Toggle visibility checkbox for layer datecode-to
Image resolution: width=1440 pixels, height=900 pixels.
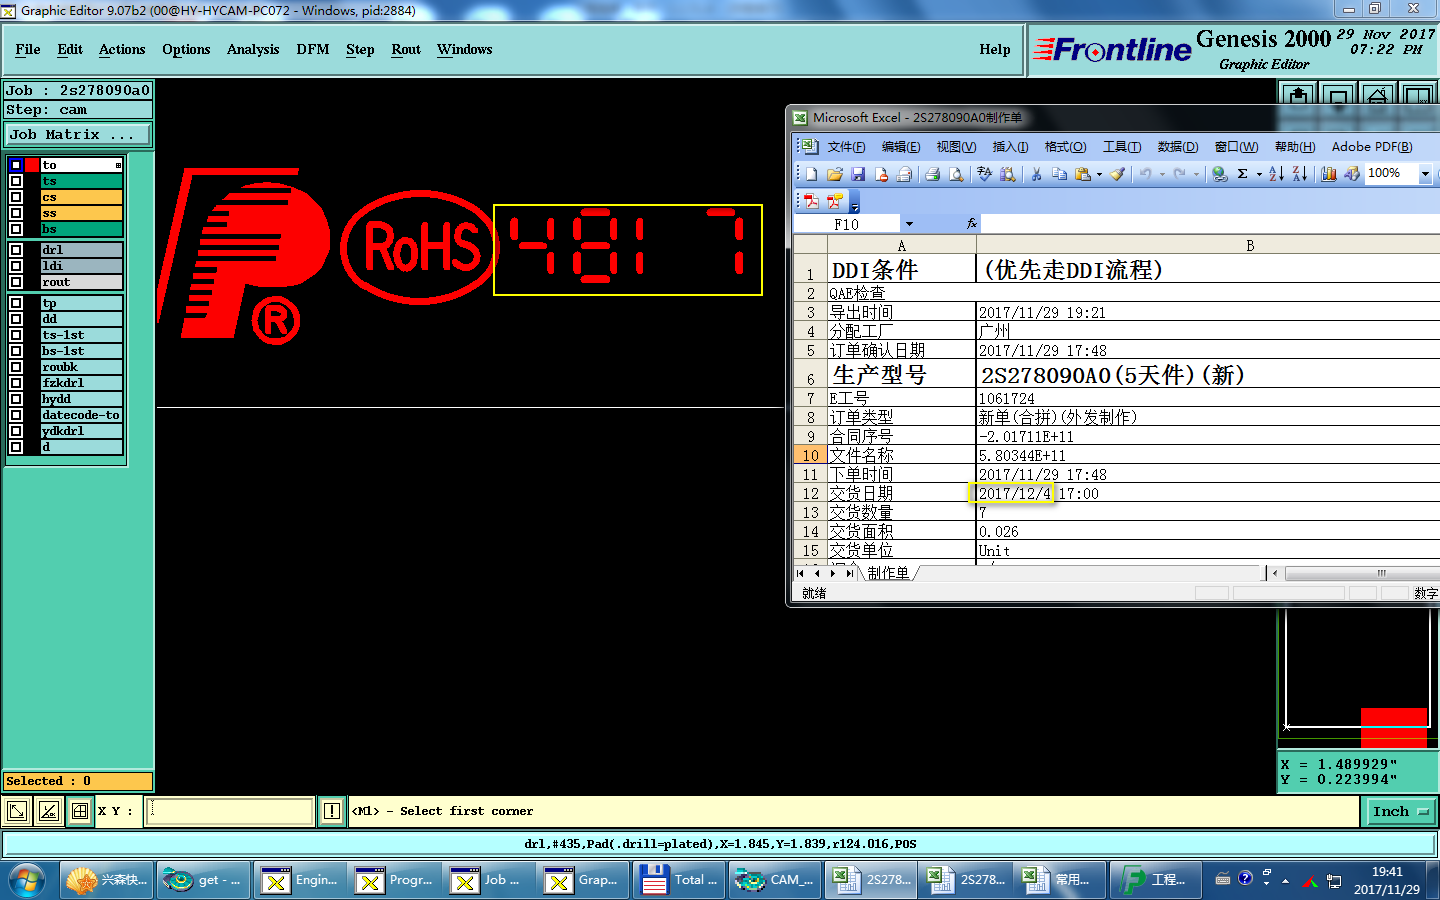tap(16, 415)
